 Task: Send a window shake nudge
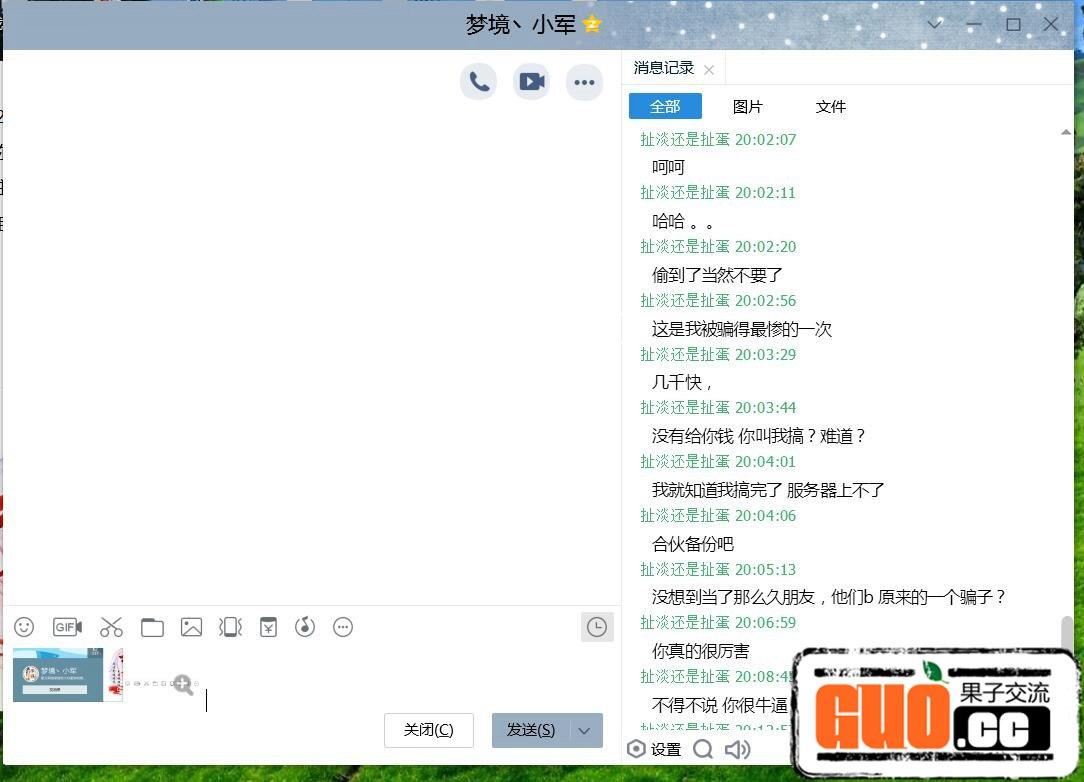(x=230, y=627)
